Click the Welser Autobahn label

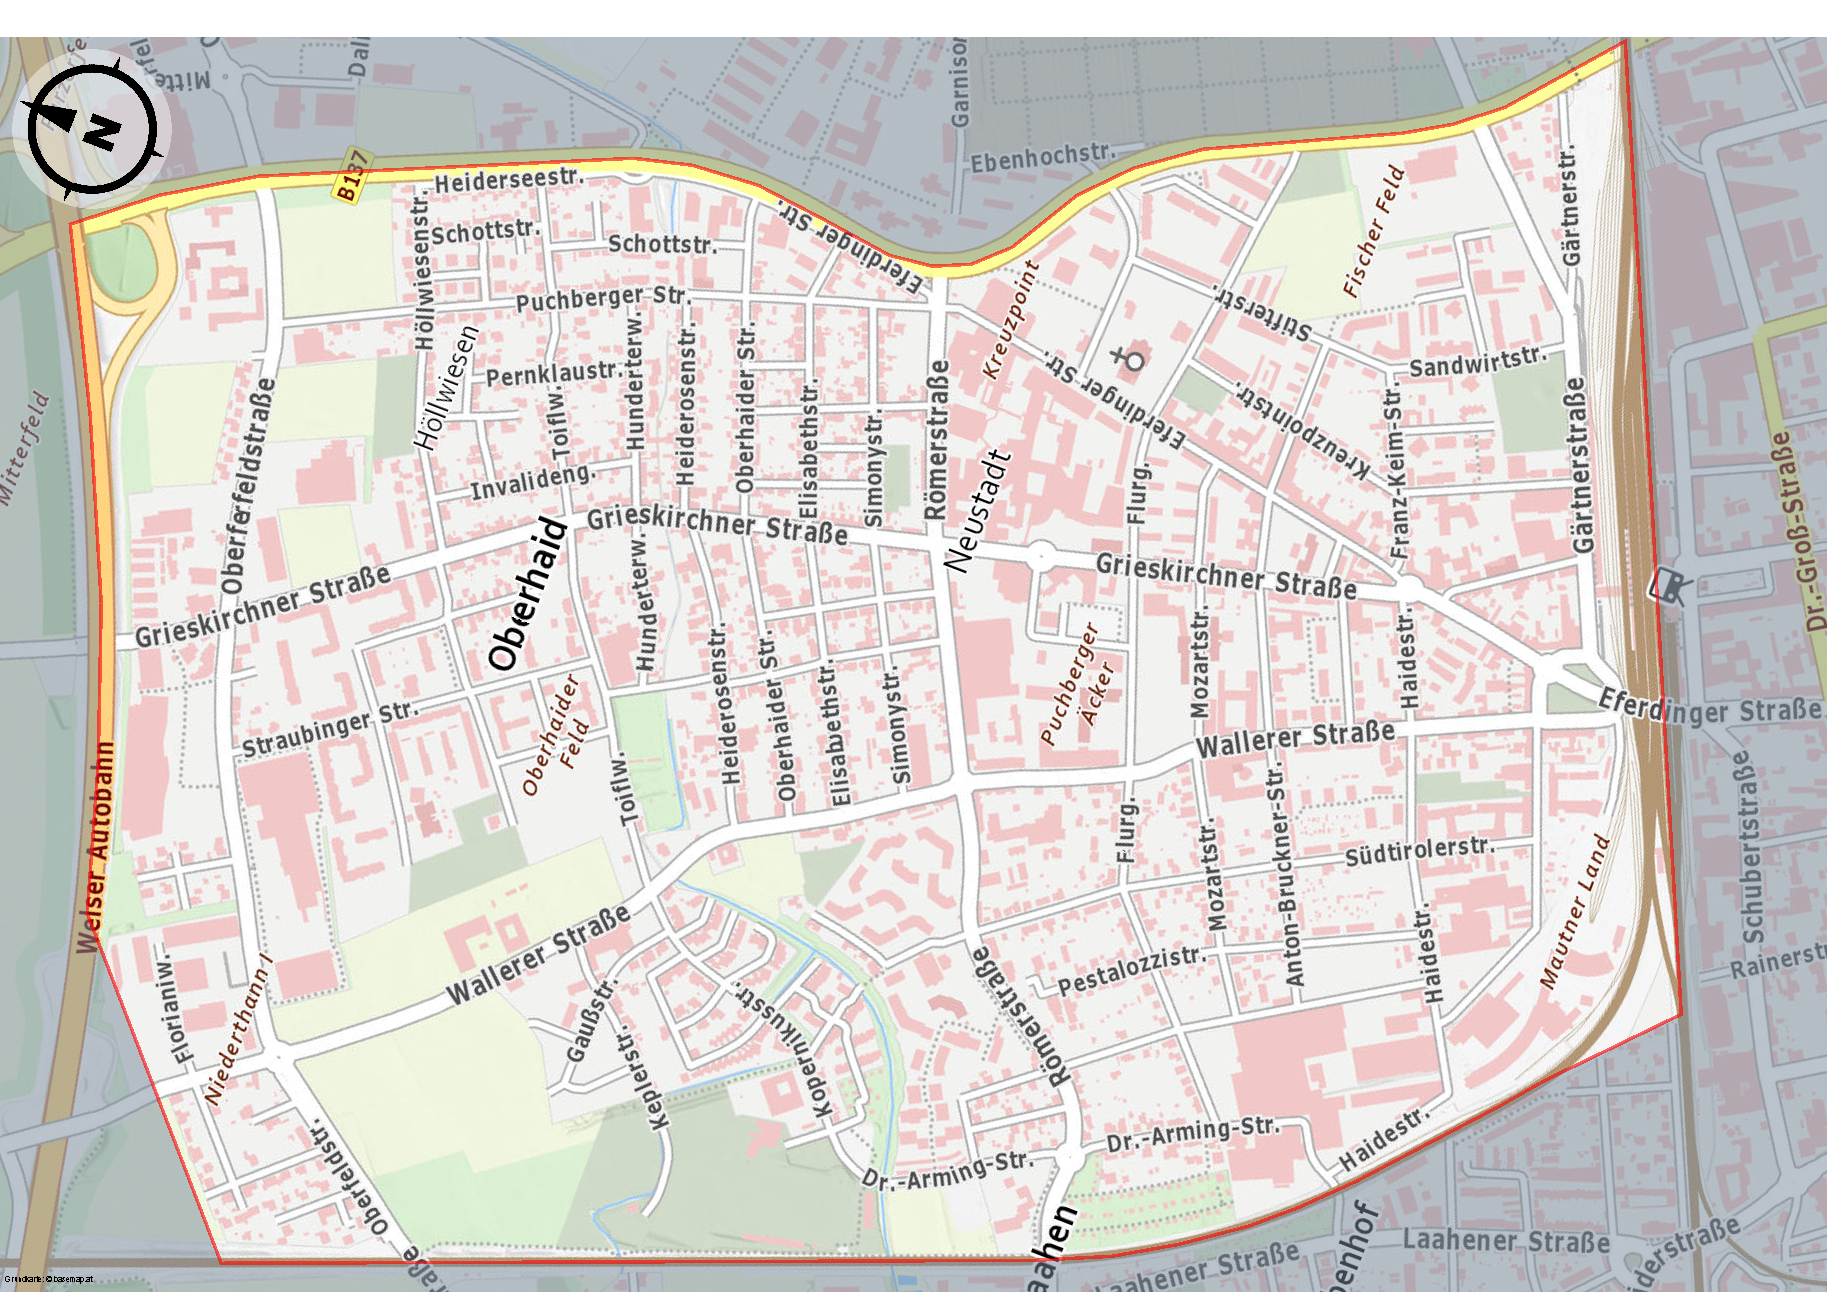click(95, 847)
